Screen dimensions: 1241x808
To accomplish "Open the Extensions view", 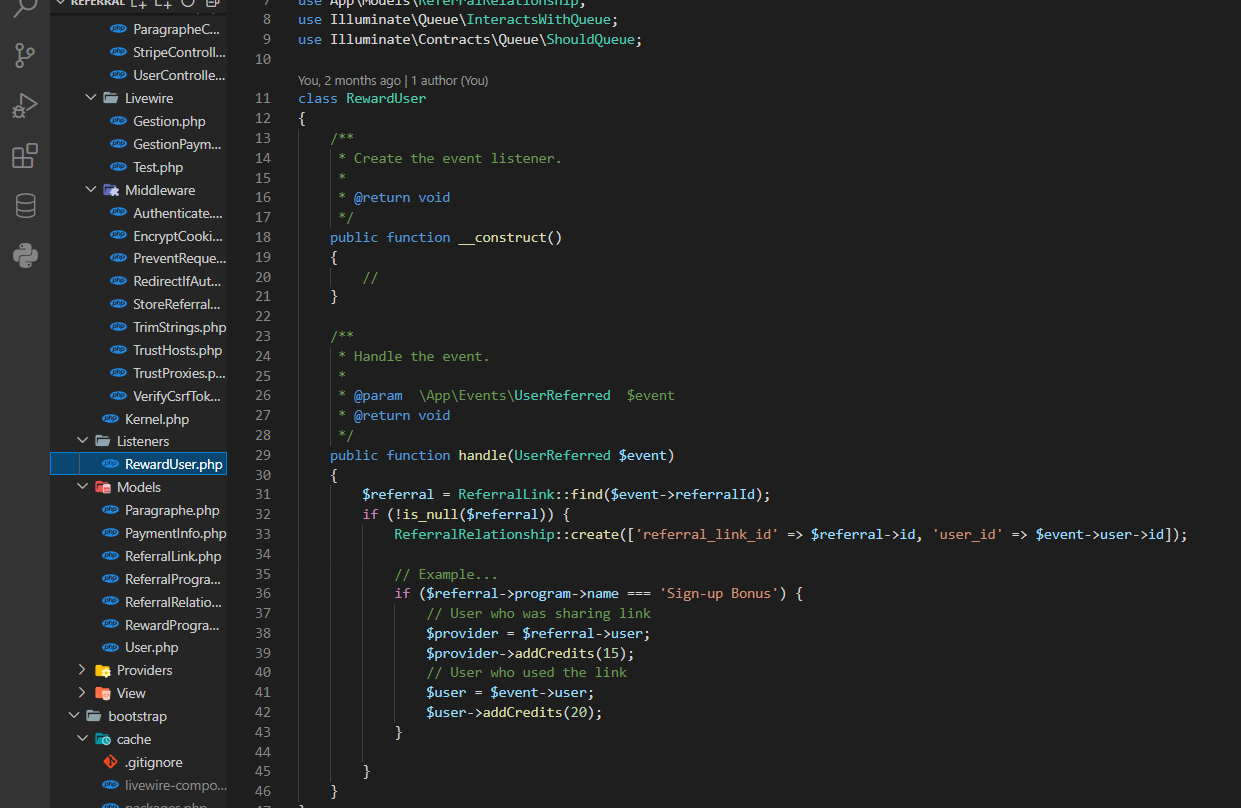I will 25,156.
